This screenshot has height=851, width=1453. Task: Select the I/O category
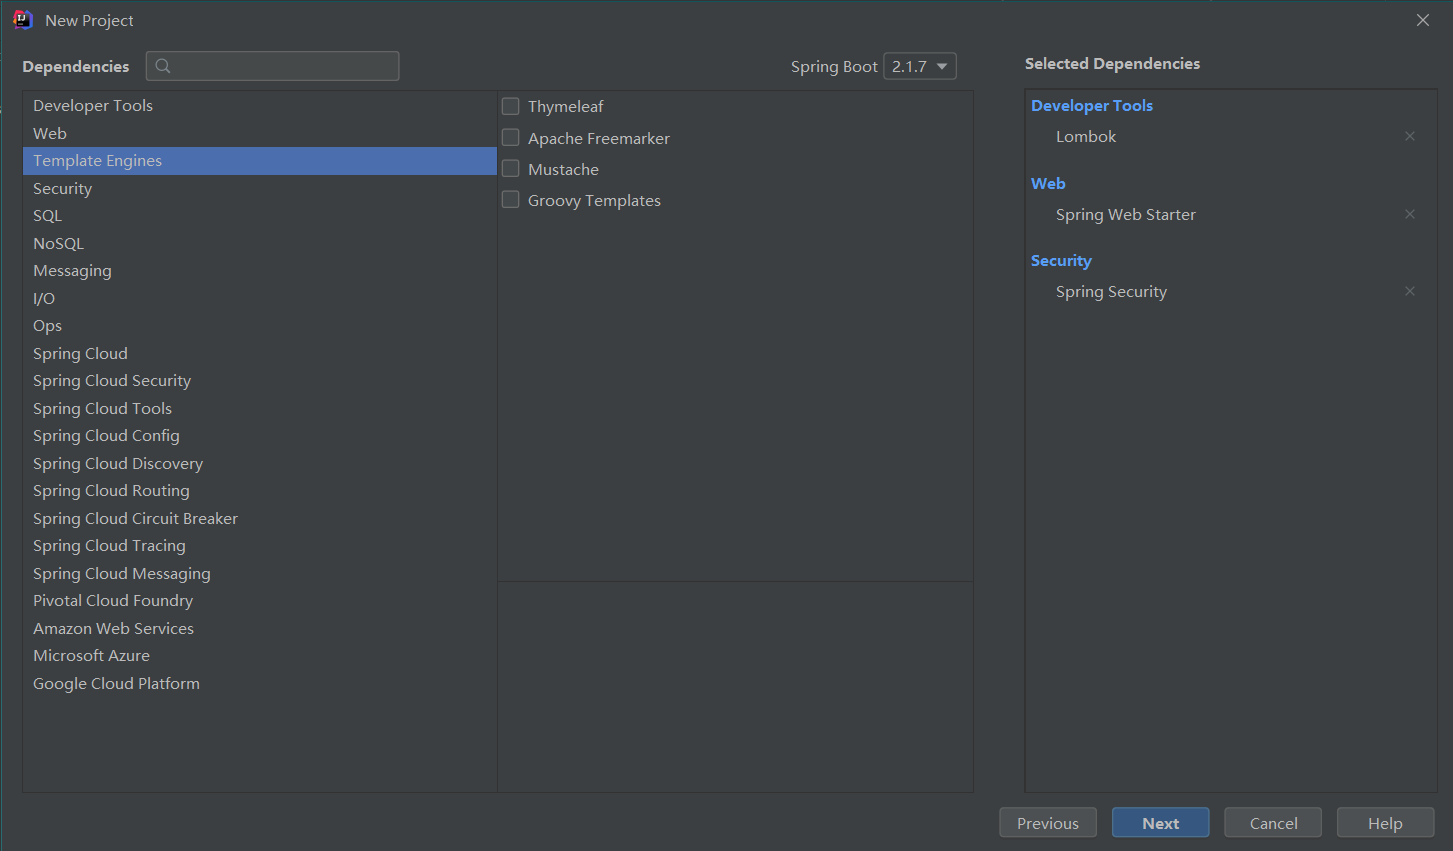260,298
